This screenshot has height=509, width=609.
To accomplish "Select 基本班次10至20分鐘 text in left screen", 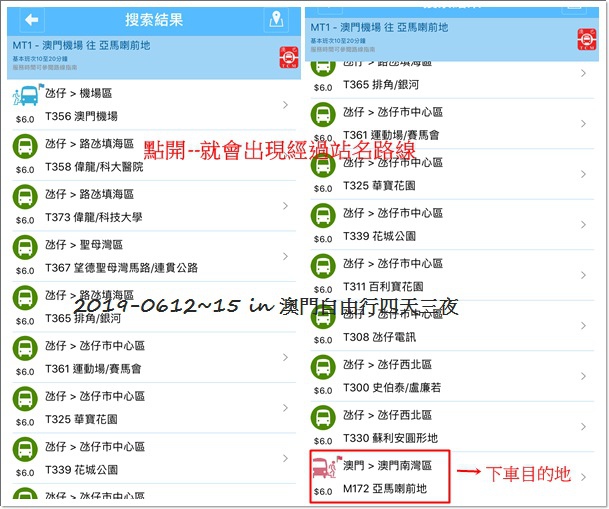I will (x=40, y=59).
